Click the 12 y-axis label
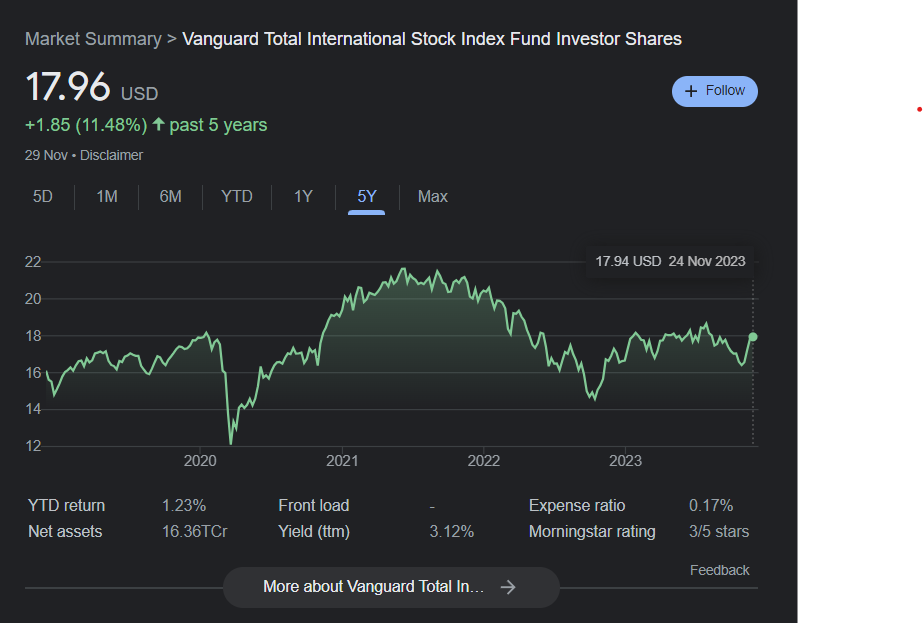The image size is (923, 623). coord(33,446)
